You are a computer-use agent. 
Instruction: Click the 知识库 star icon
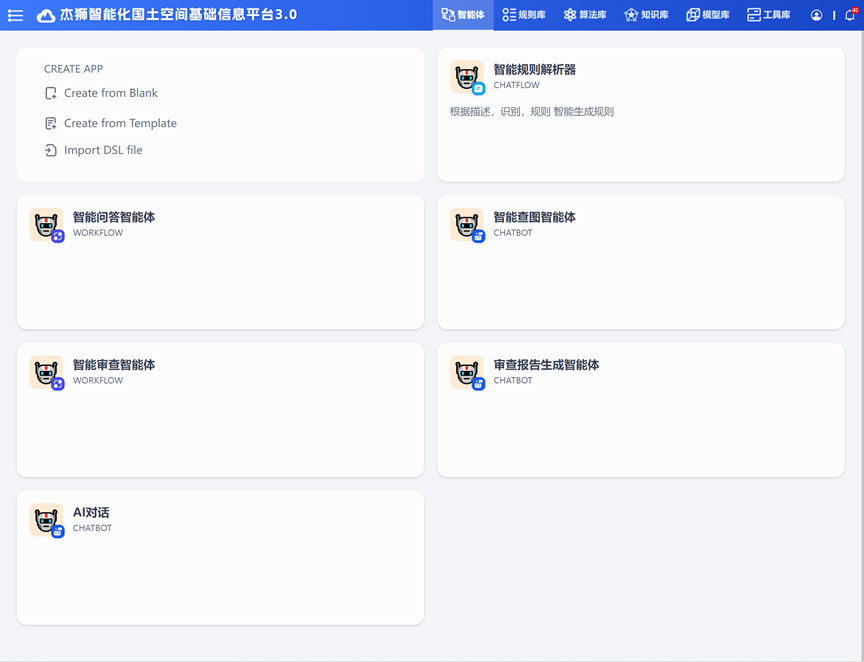[631, 15]
